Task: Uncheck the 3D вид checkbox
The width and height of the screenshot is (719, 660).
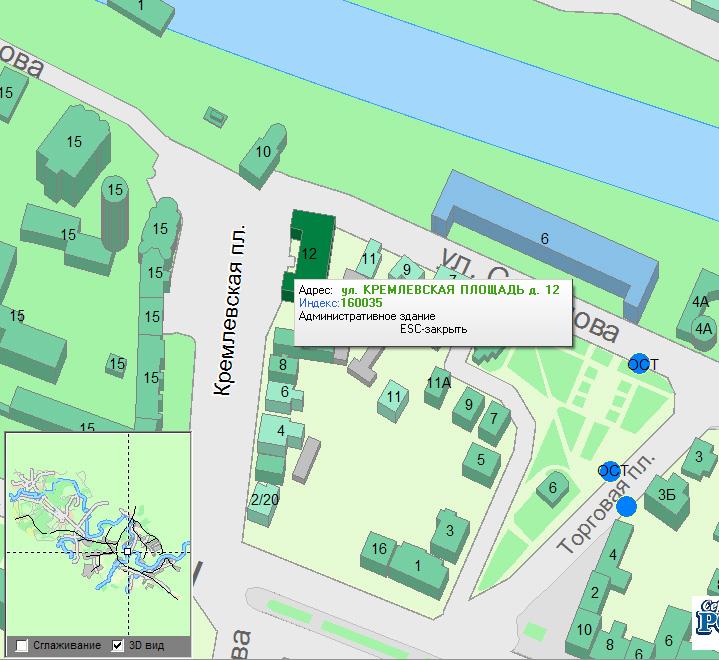Action: pyautogui.click(x=118, y=645)
